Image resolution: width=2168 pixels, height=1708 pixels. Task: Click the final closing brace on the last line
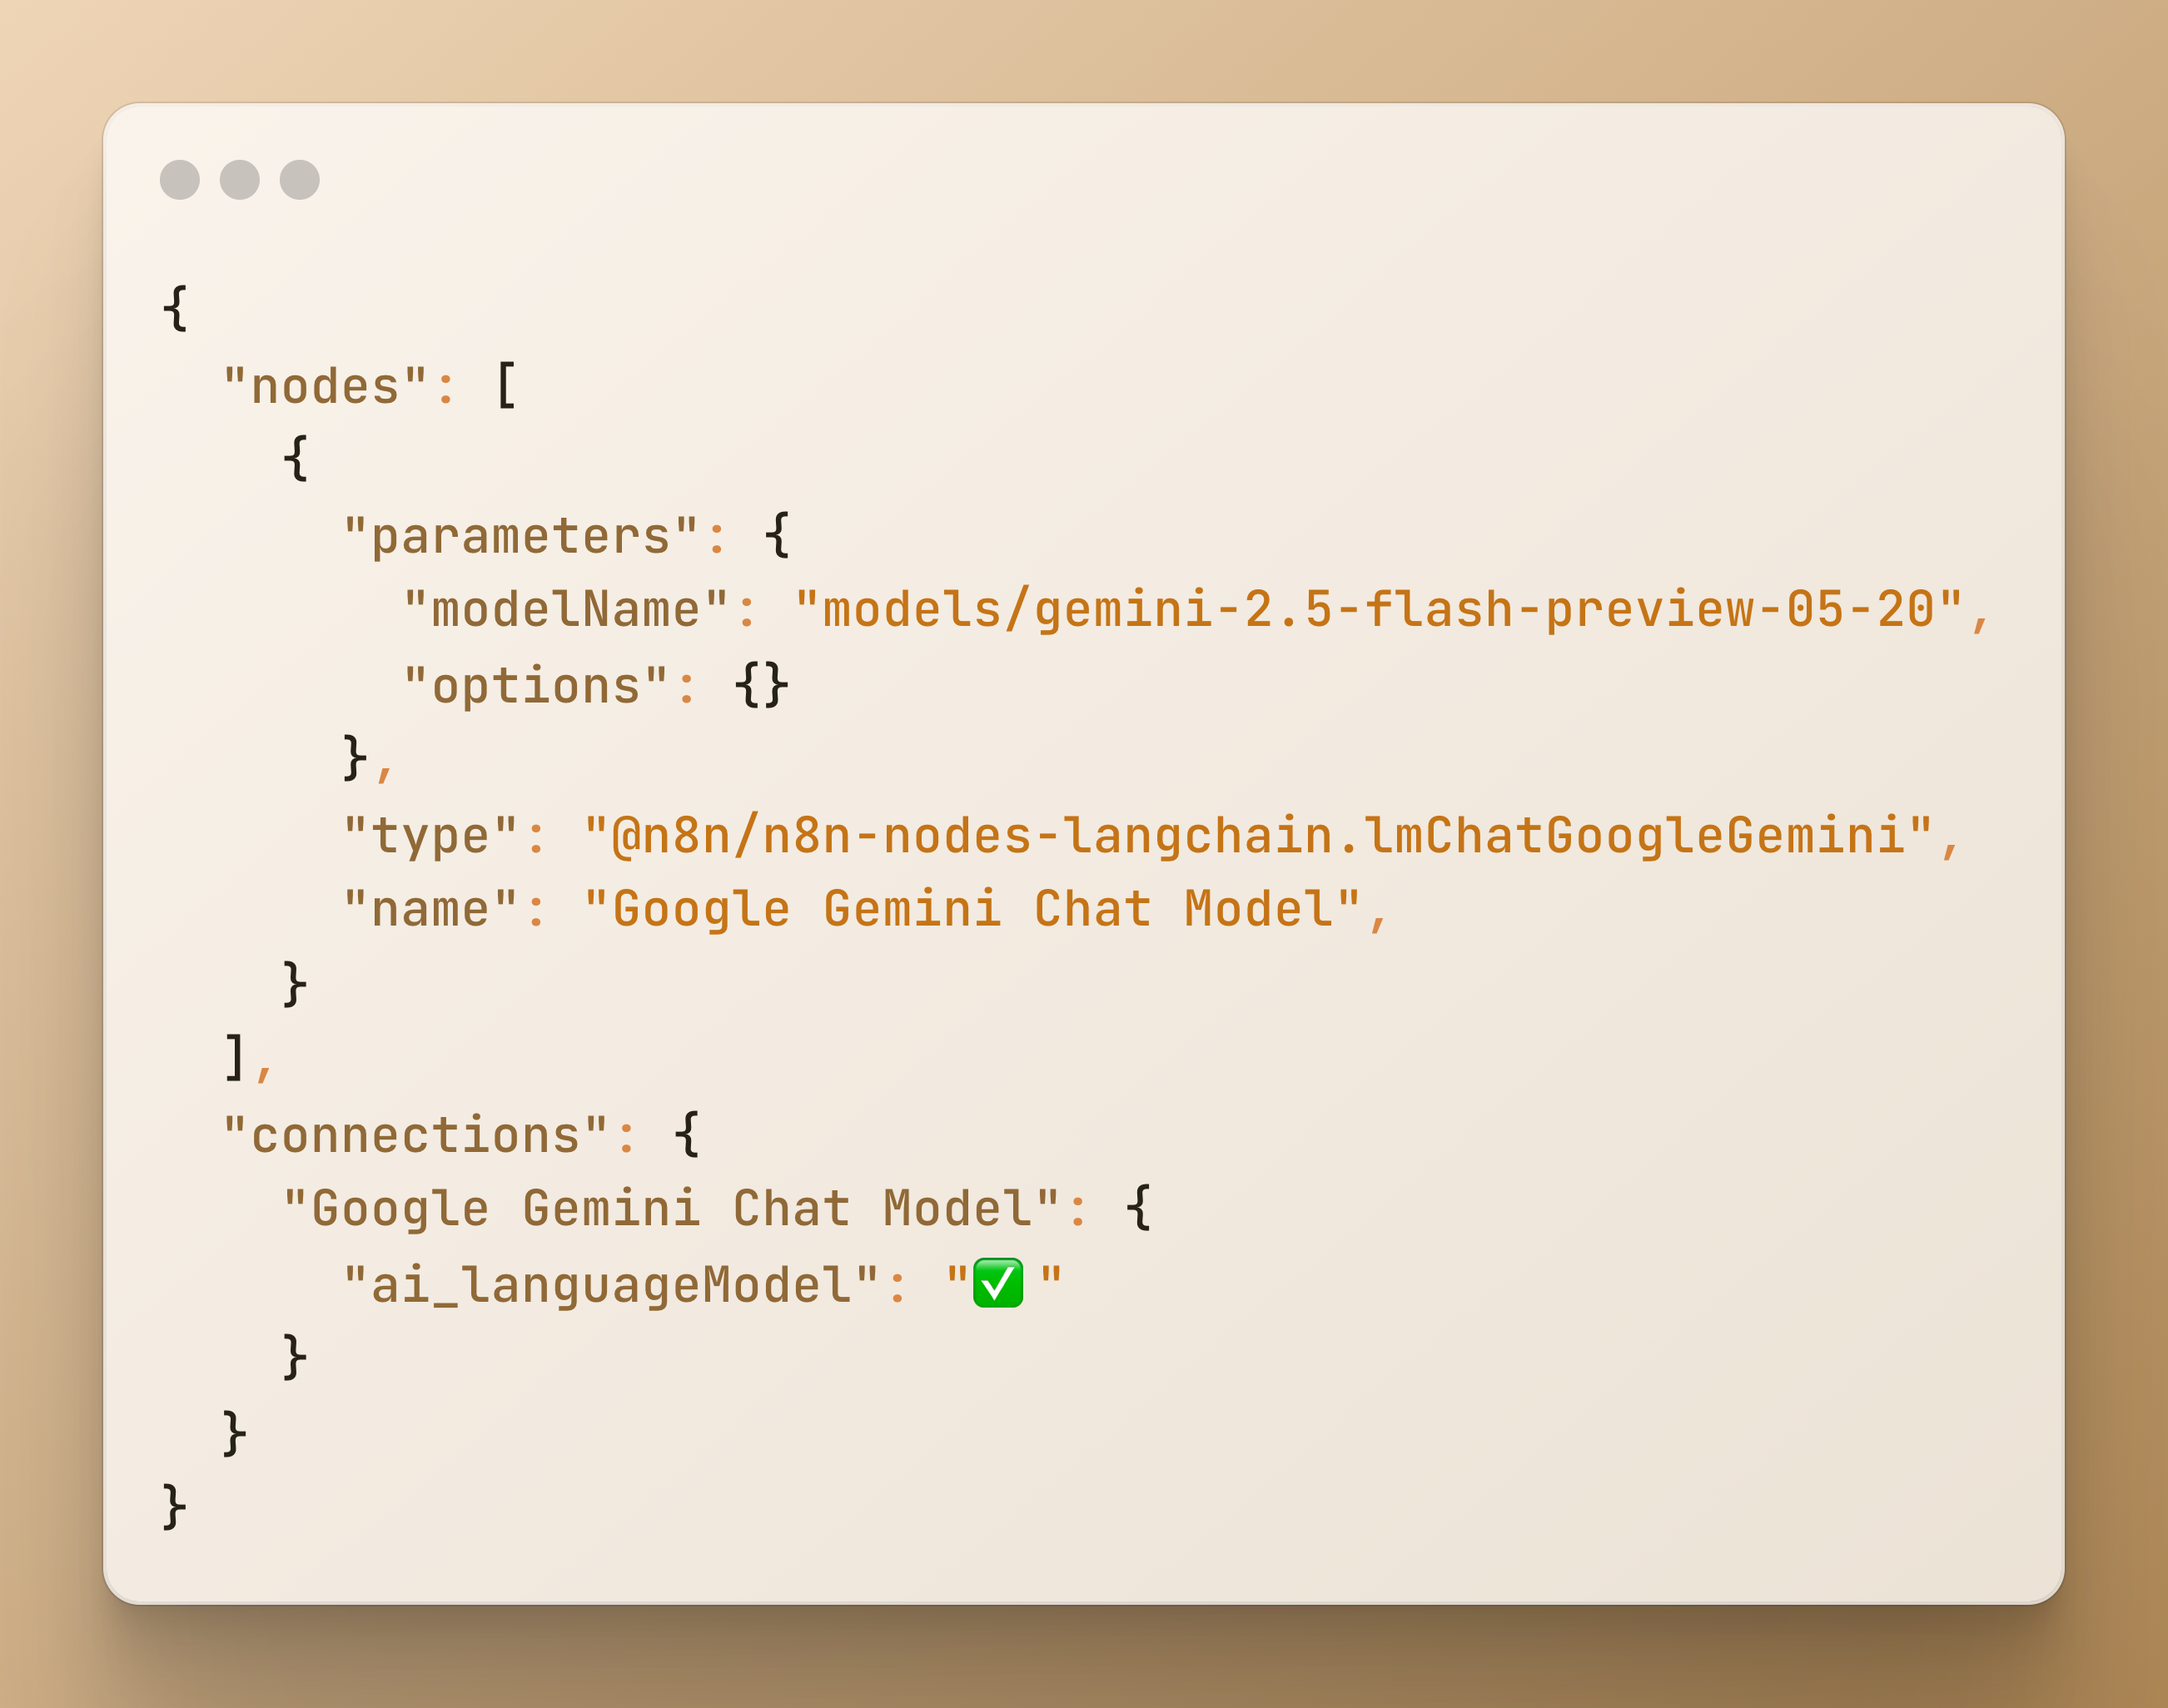(174, 1507)
